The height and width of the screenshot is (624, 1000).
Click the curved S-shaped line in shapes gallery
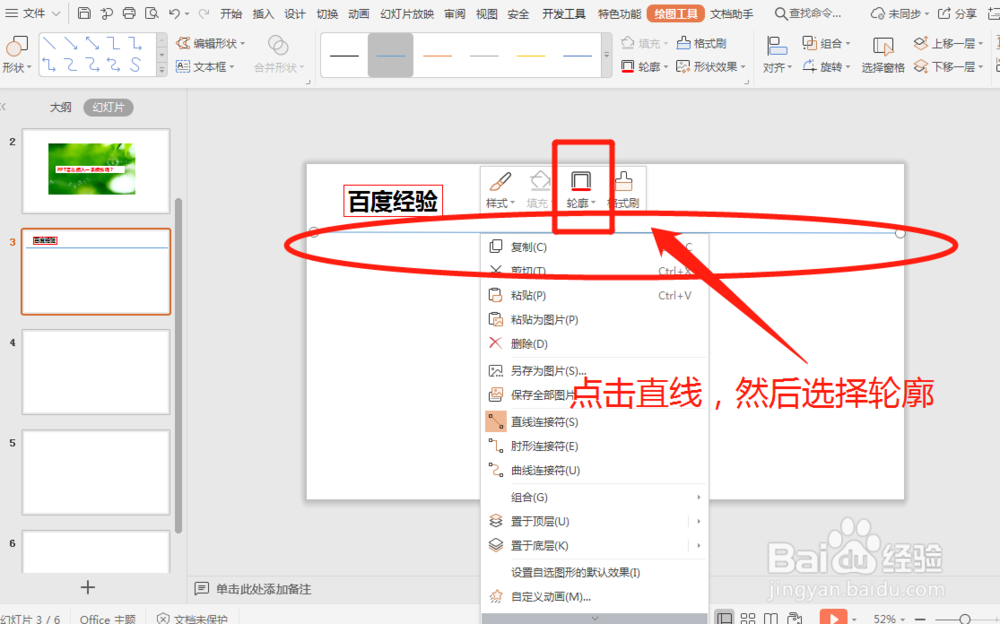[x=135, y=64]
